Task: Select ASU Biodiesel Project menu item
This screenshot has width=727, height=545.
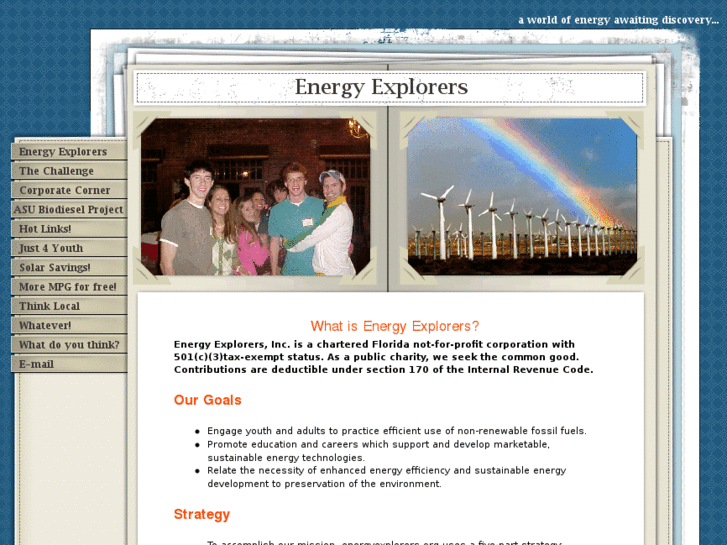Action: click(69, 210)
